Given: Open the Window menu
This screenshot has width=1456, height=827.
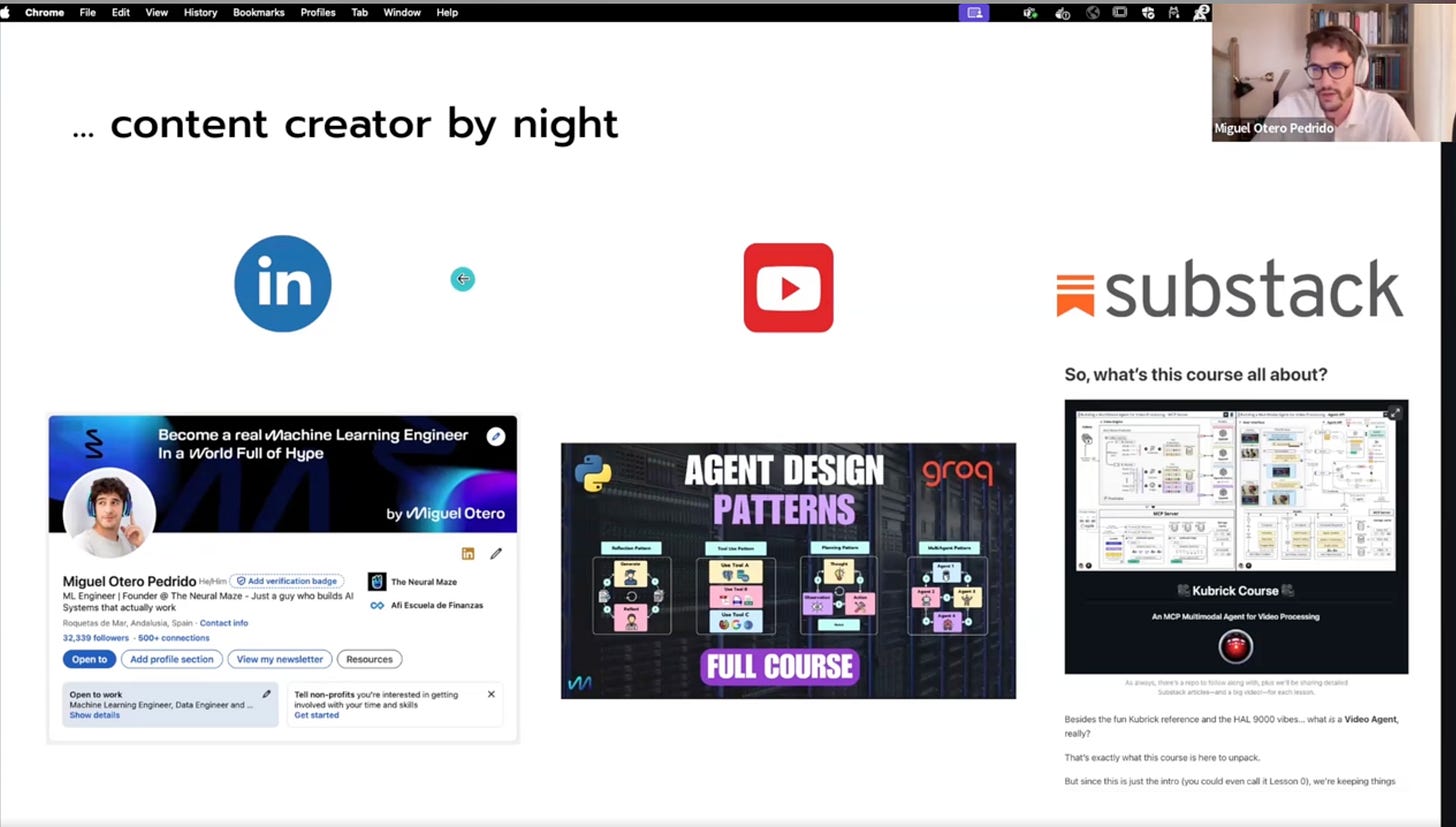Looking at the screenshot, I should (402, 12).
